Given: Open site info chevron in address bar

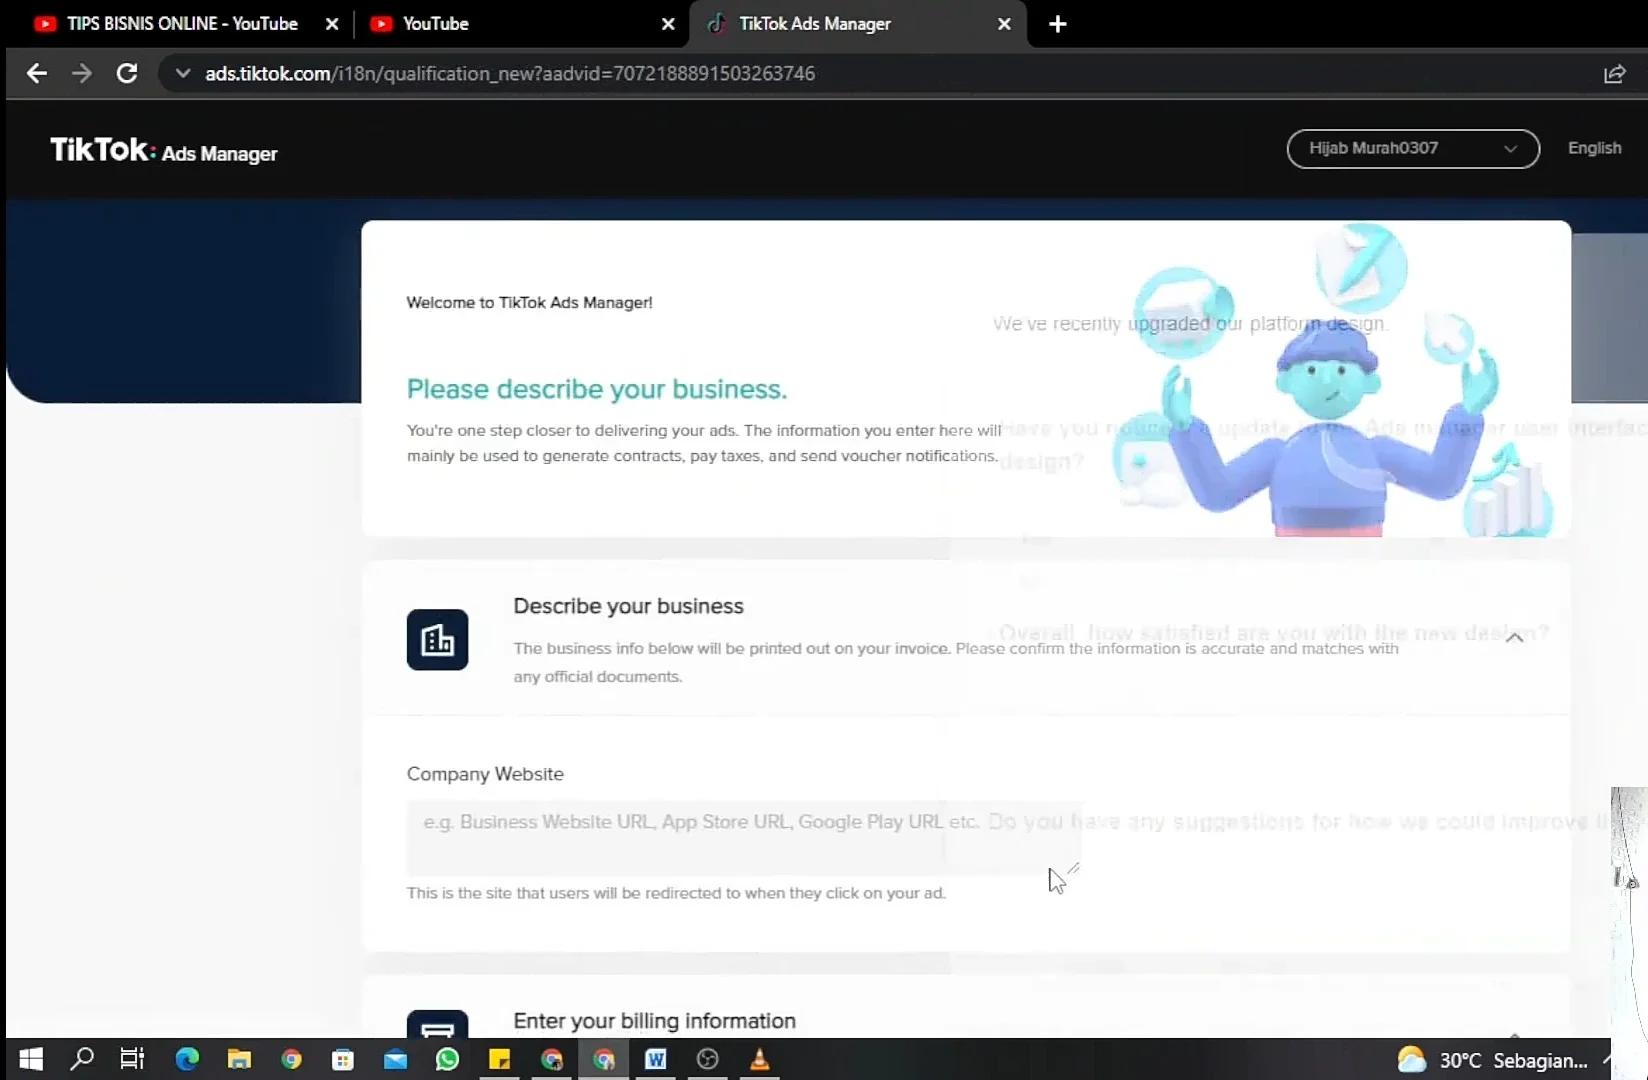Looking at the screenshot, I should click(x=182, y=73).
